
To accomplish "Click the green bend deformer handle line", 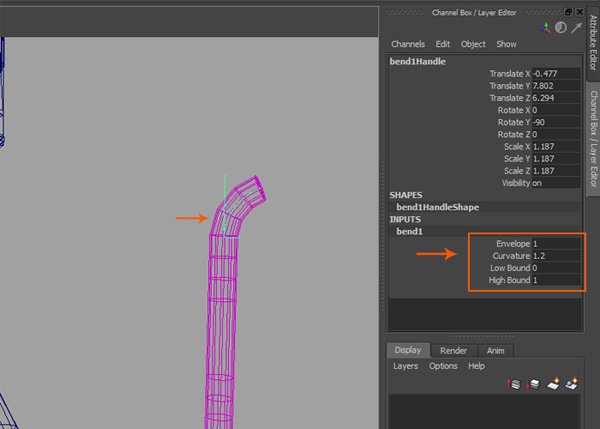I will 225,188.
